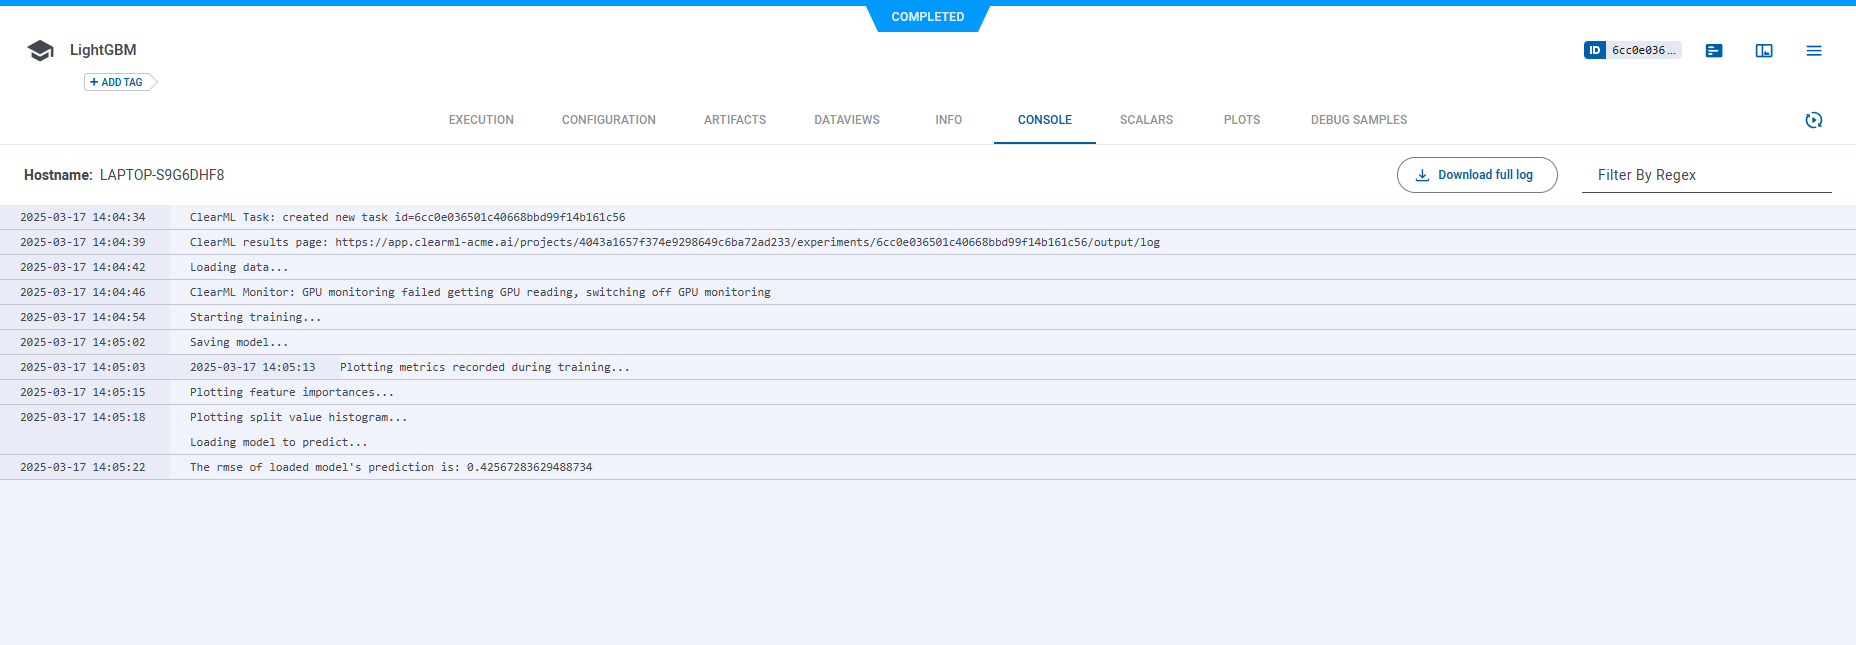View the SCALARS tab

(1146, 120)
